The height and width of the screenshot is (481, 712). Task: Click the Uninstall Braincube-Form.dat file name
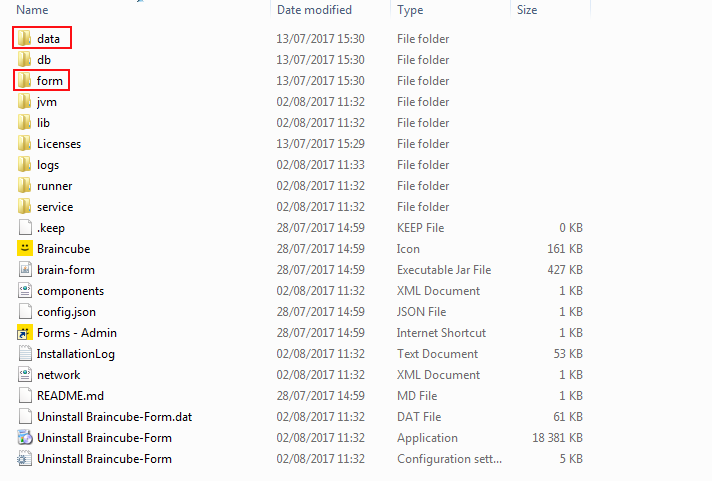[114, 417]
